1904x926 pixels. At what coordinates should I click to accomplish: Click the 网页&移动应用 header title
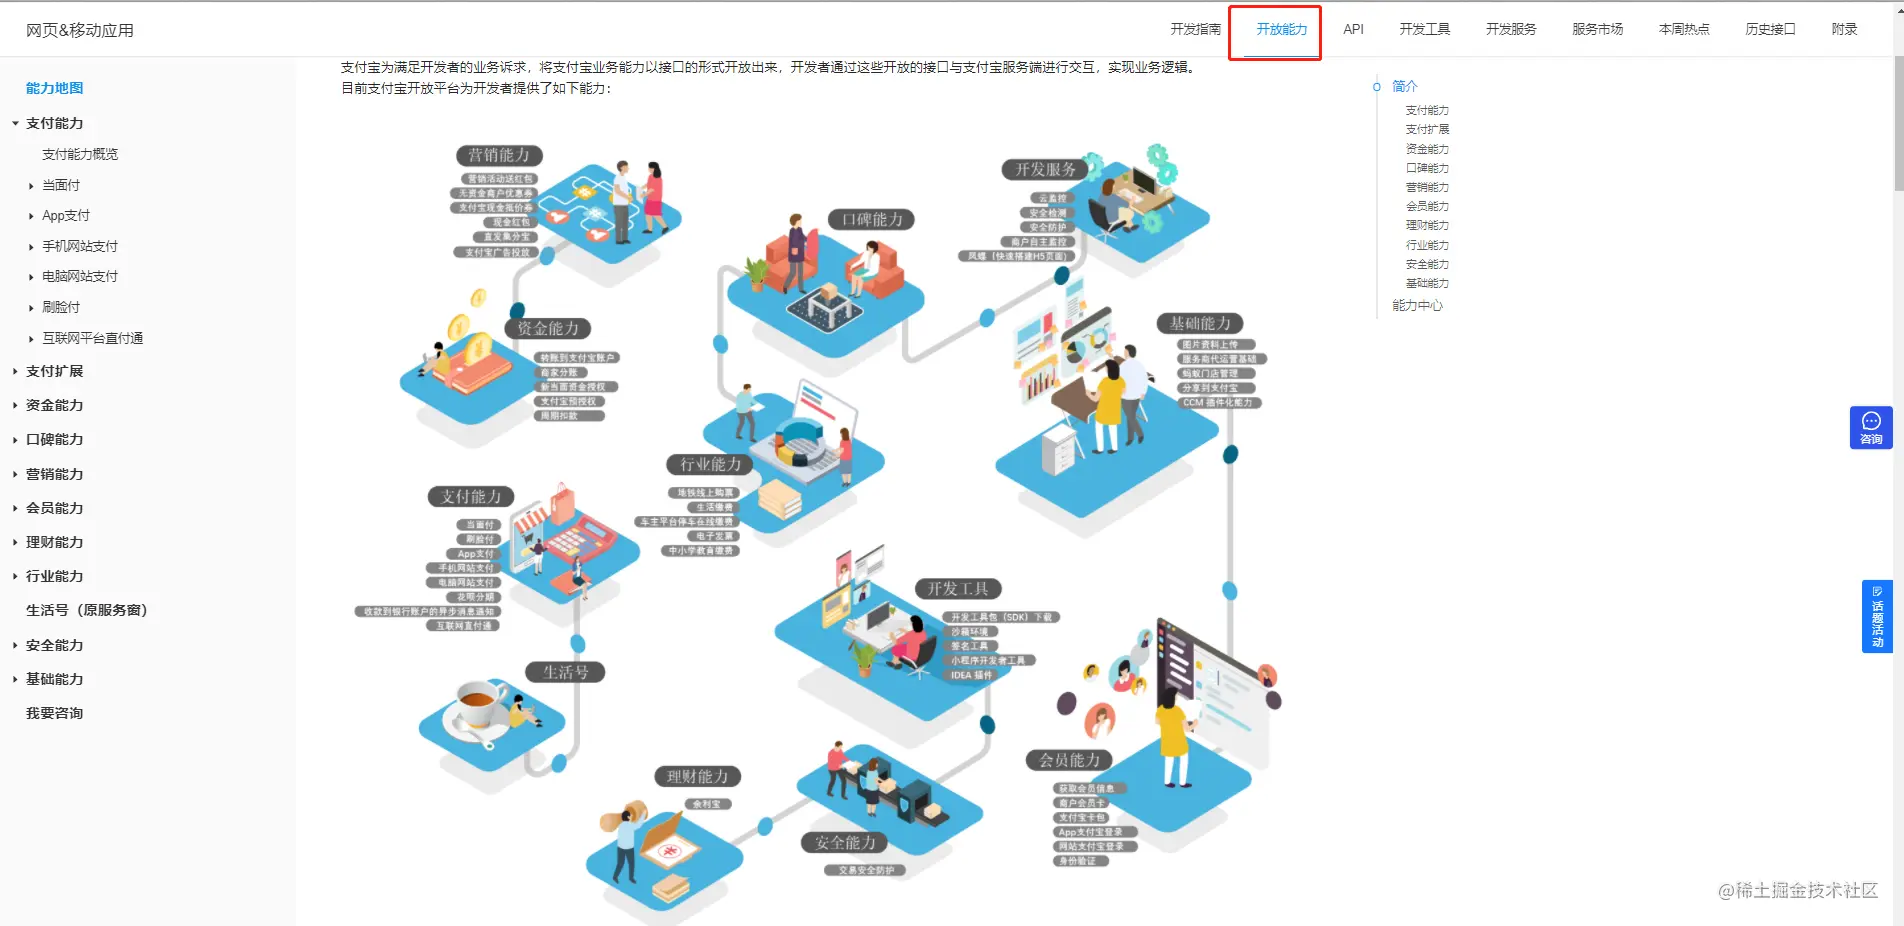coord(80,30)
